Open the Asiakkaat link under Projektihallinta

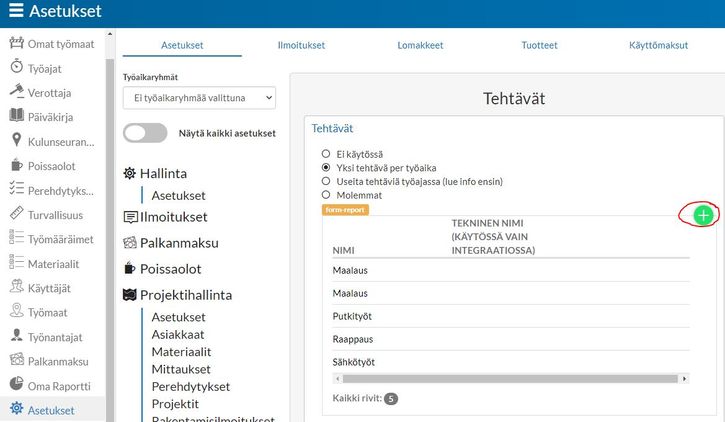180,334
